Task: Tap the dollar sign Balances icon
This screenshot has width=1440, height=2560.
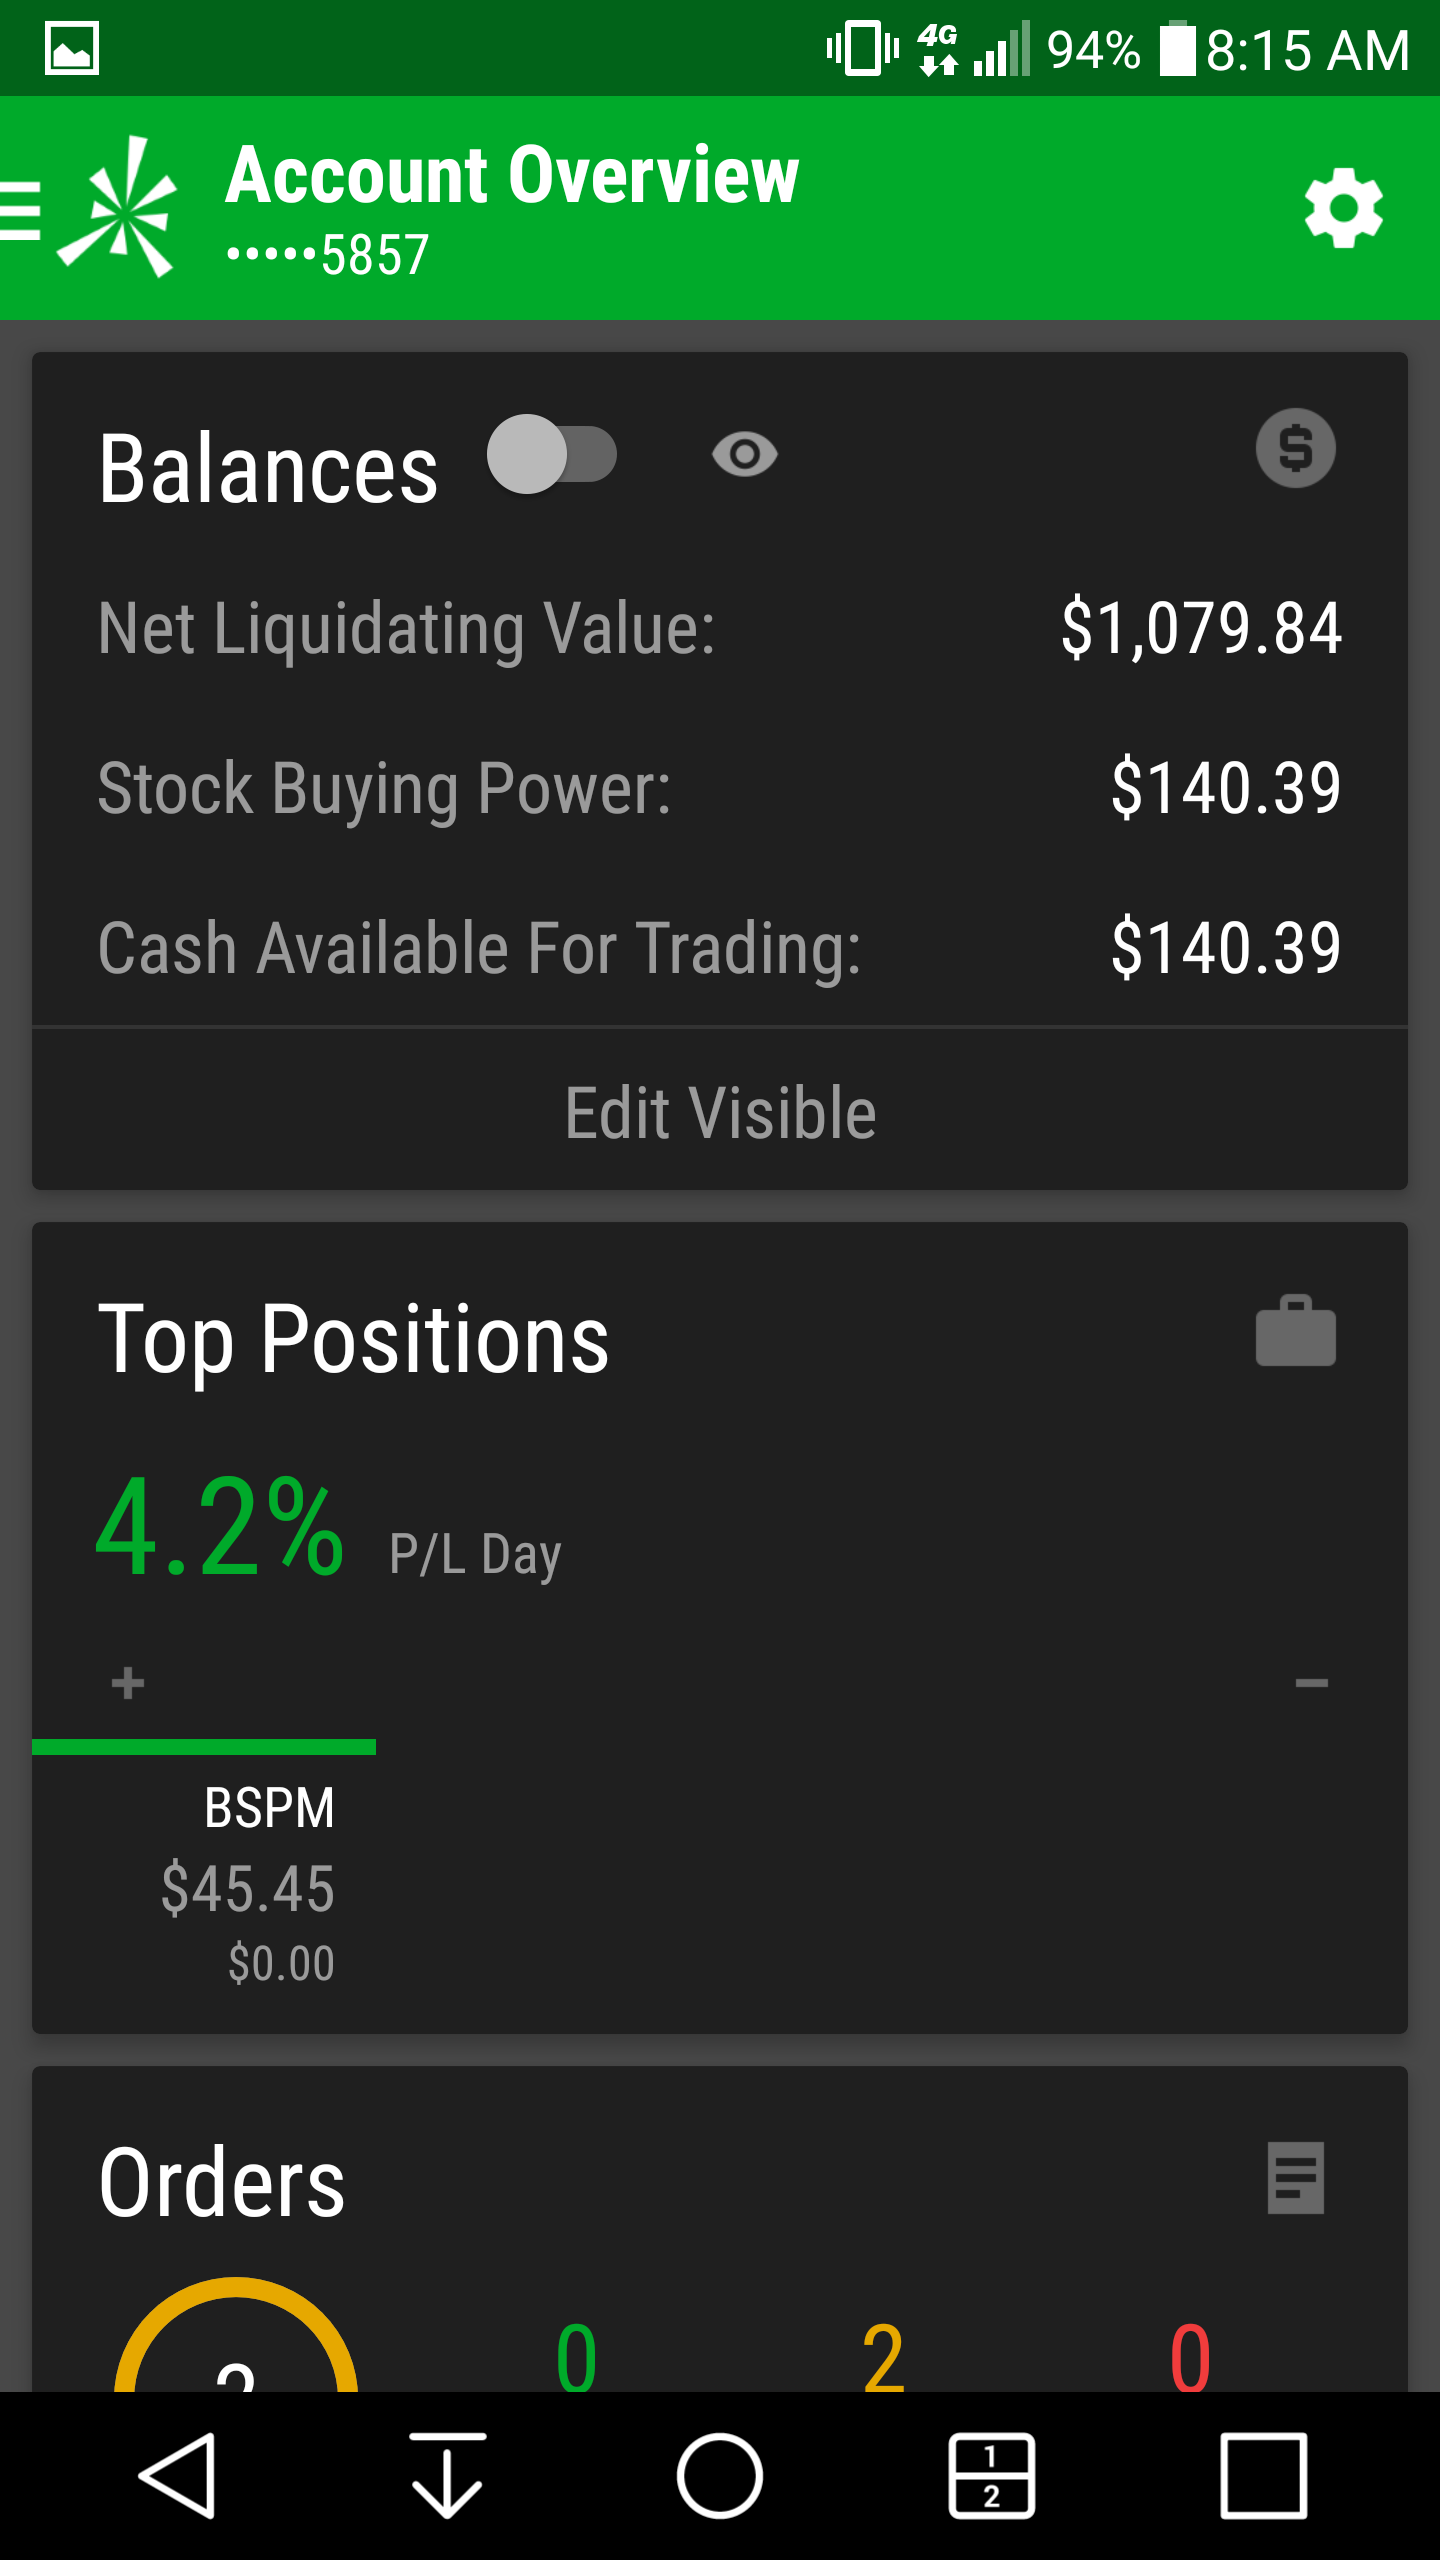Action: (1295, 448)
